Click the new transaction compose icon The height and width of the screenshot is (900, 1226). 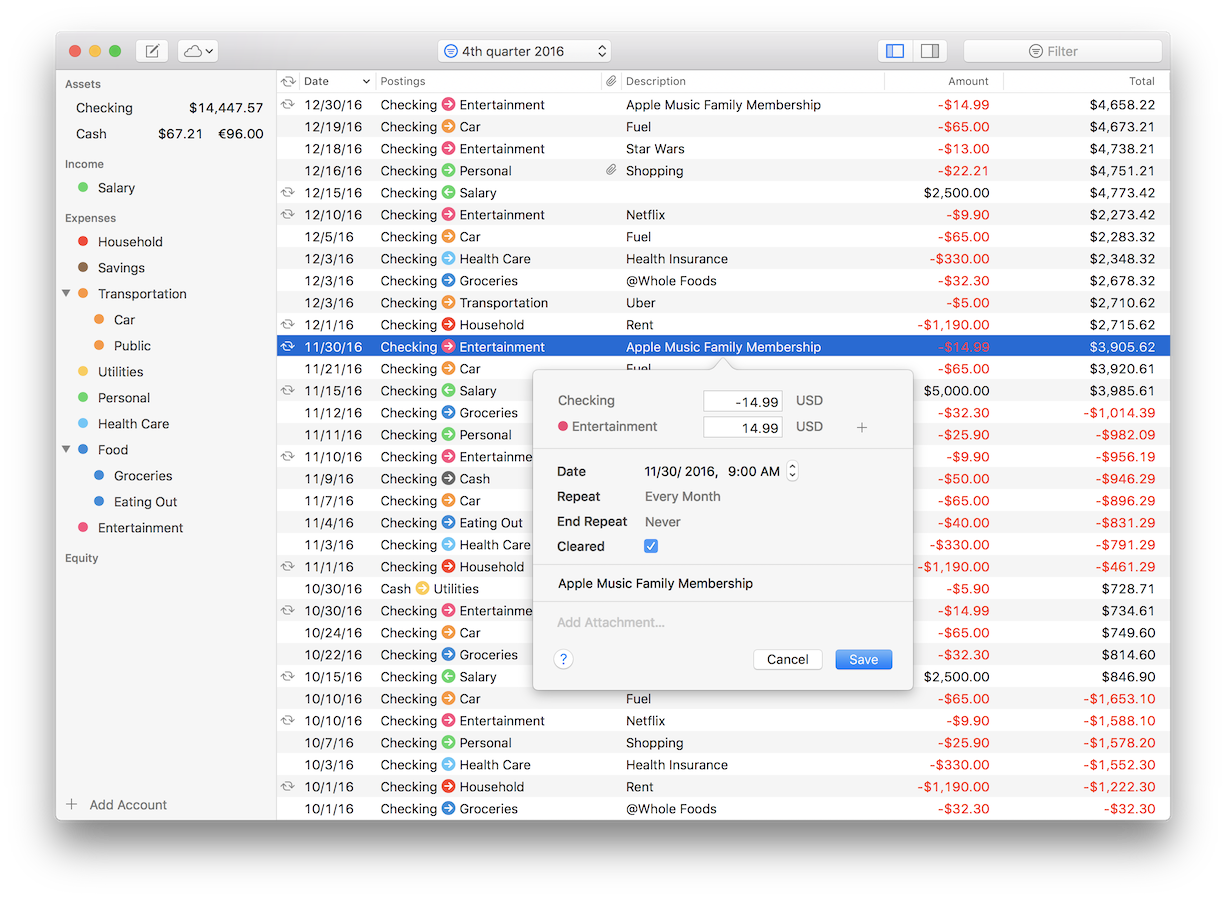point(152,51)
